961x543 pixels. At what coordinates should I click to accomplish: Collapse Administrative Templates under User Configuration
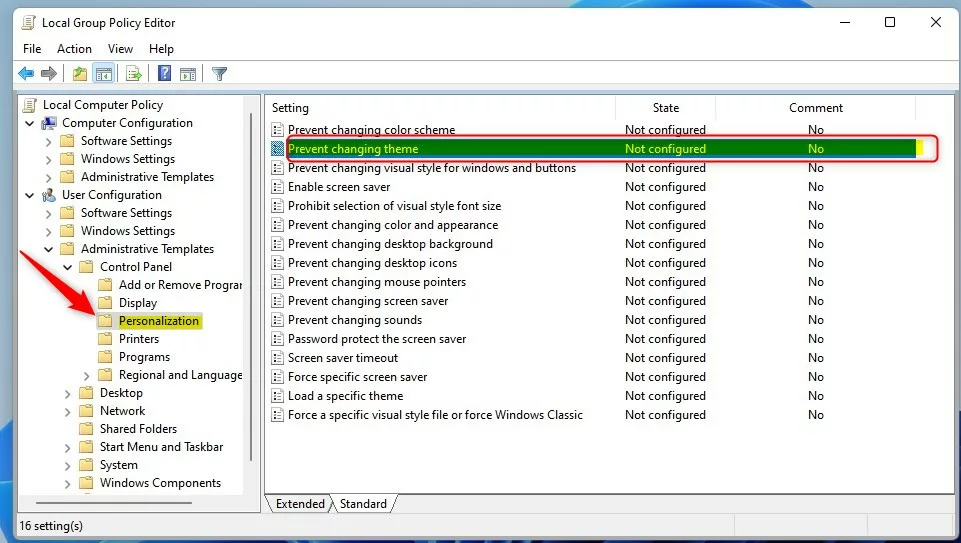click(48, 249)
